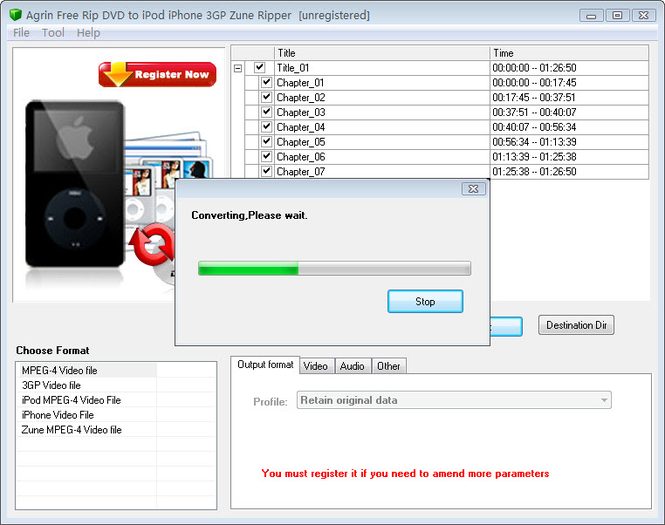
Task: Toggle the Chapter_06 checkbox
Action: click(266, 156)
